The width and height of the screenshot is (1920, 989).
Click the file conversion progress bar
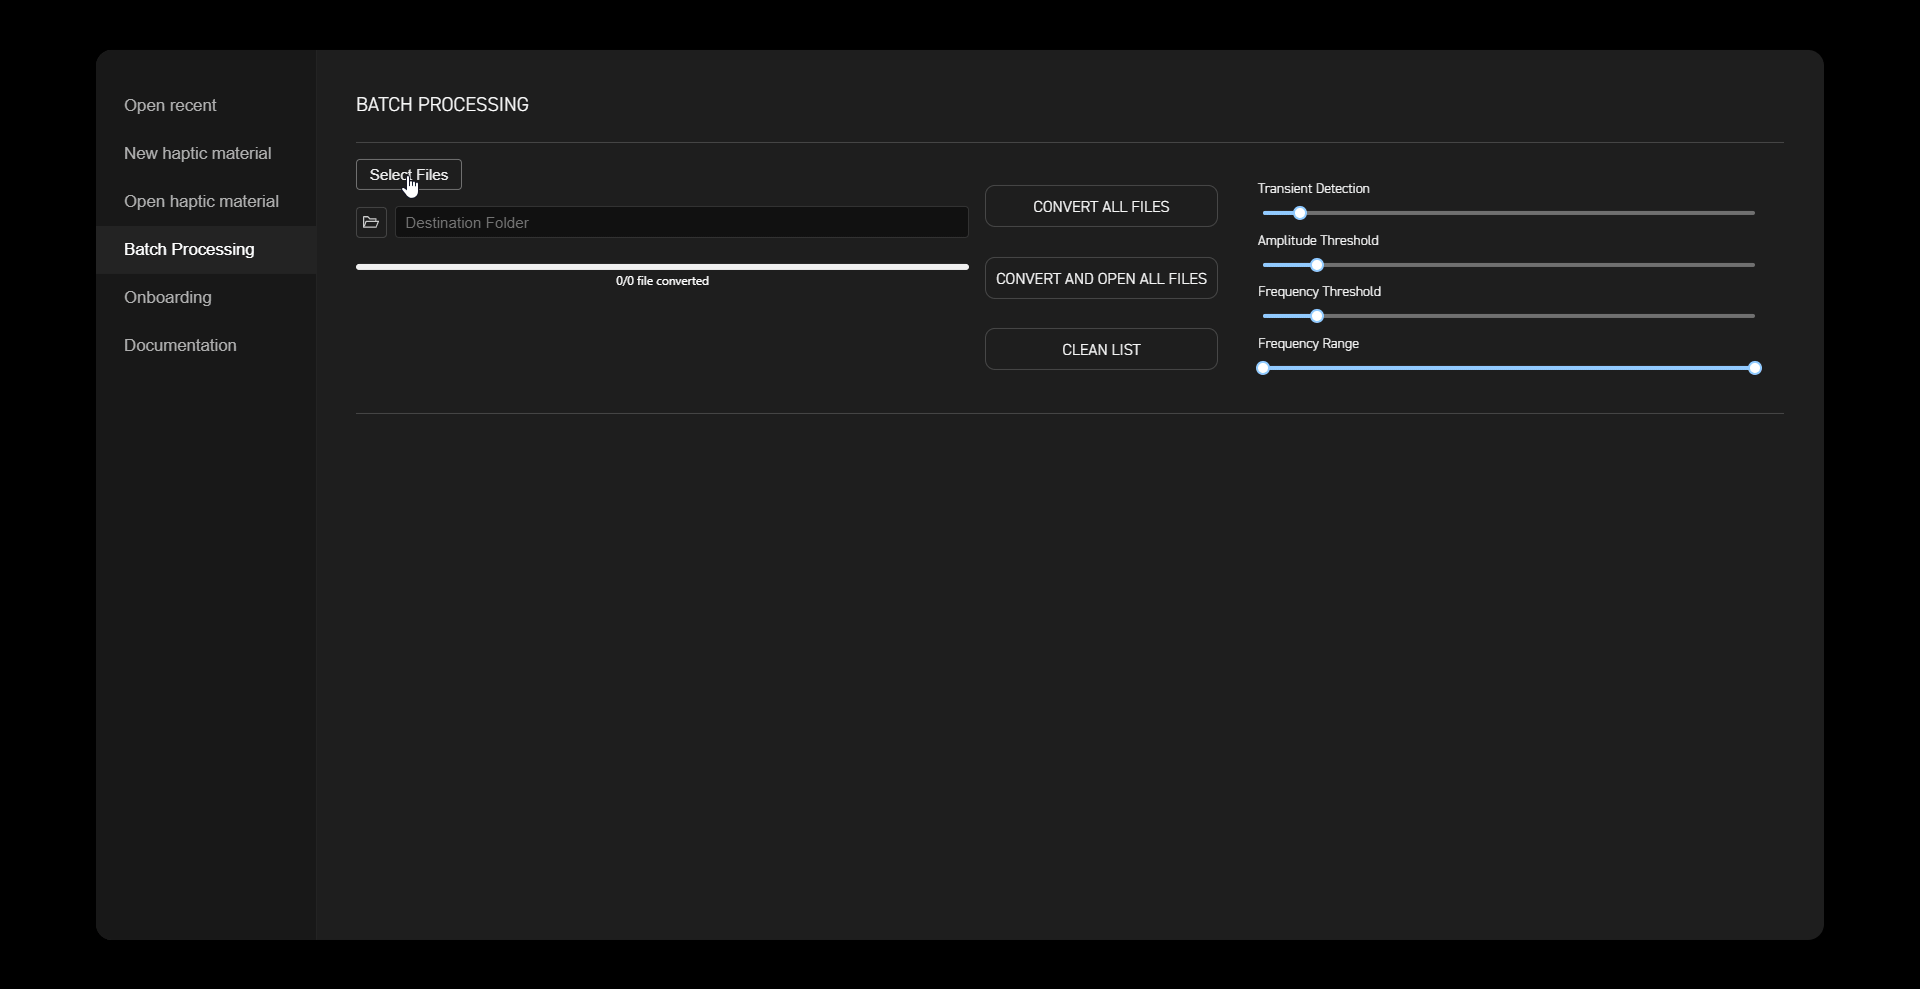pos(662,267)
